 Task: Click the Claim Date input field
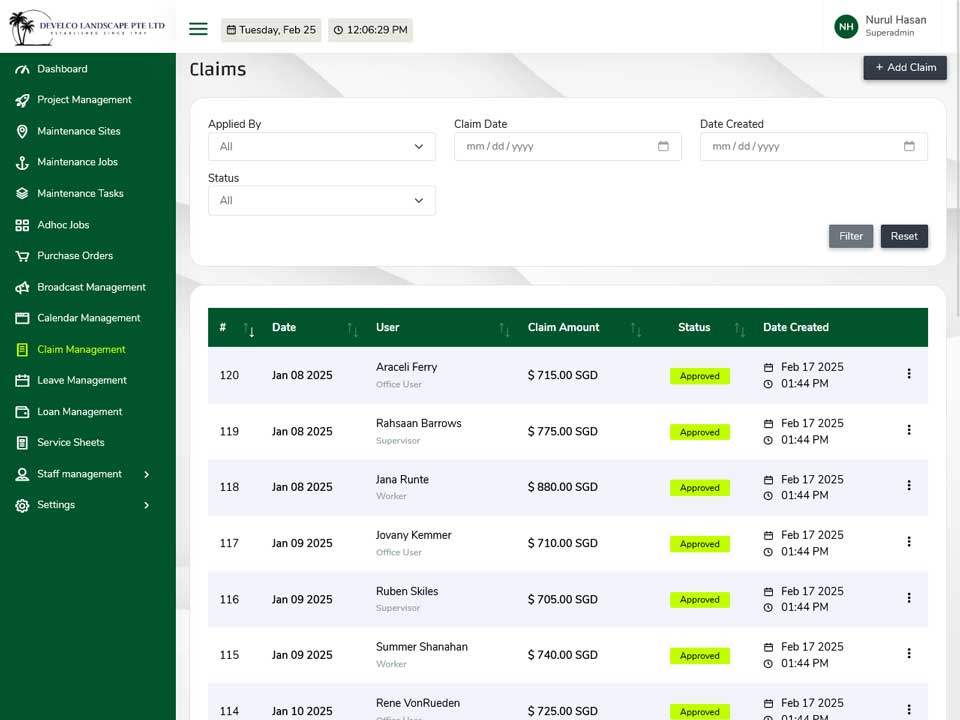pyautogui.click(x=568, y=147)
